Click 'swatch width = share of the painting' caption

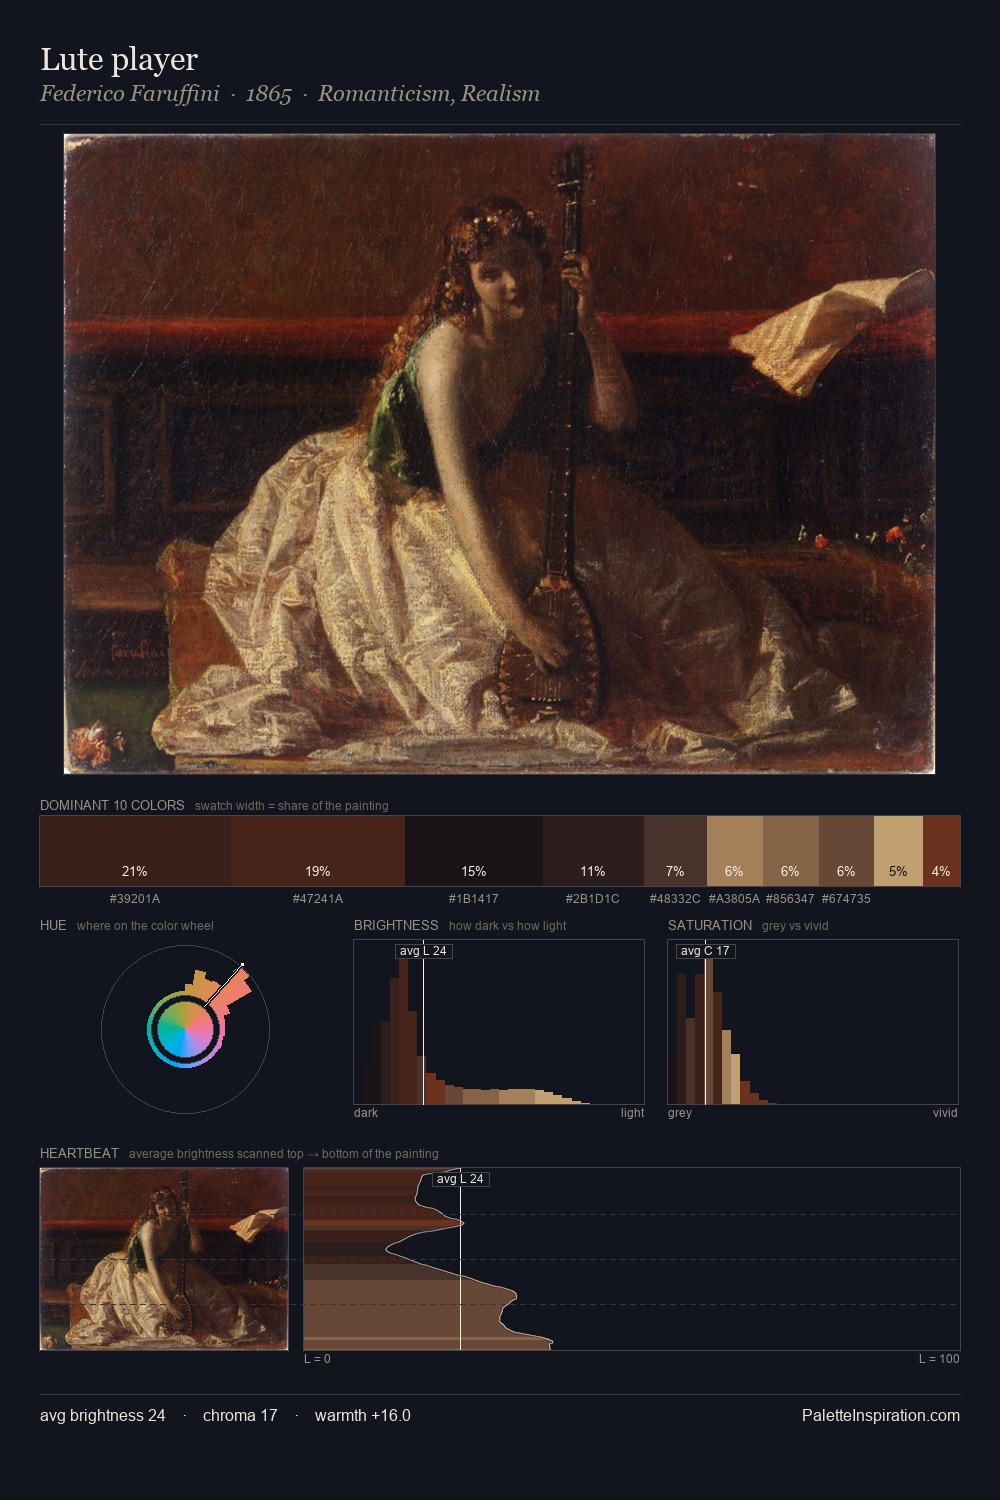click(x=292, y=806)
